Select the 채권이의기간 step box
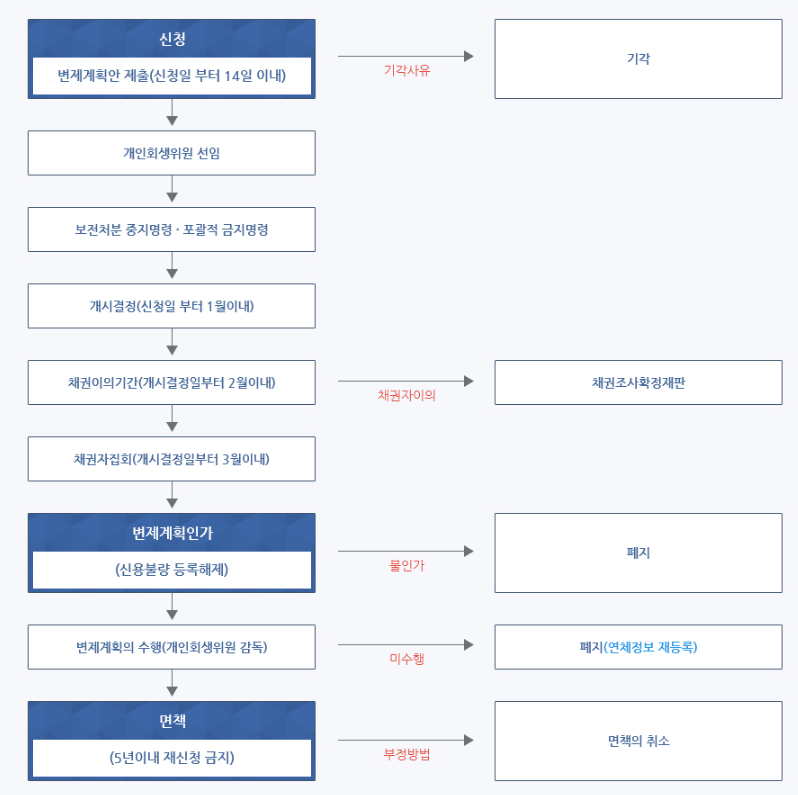This screenshot has width=798, height=795. 172,382
